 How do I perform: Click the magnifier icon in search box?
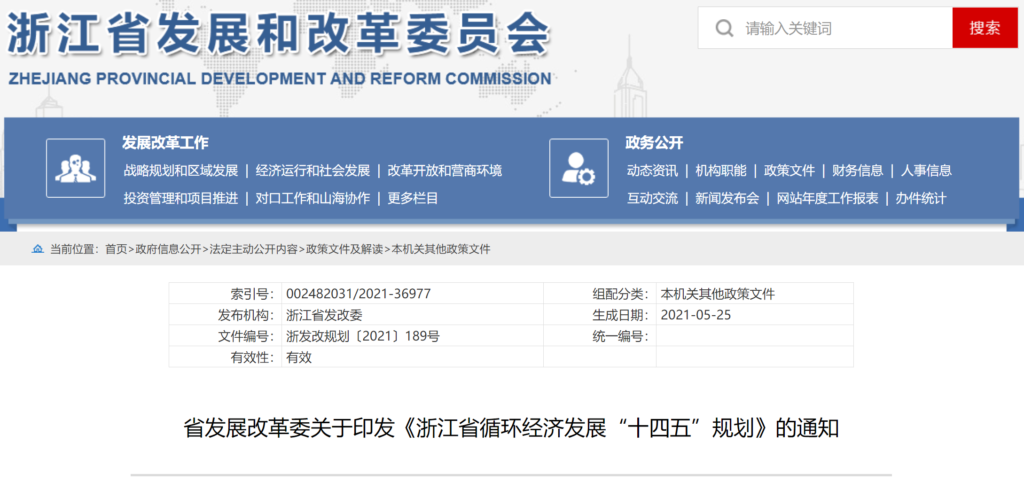click(724, 28)
